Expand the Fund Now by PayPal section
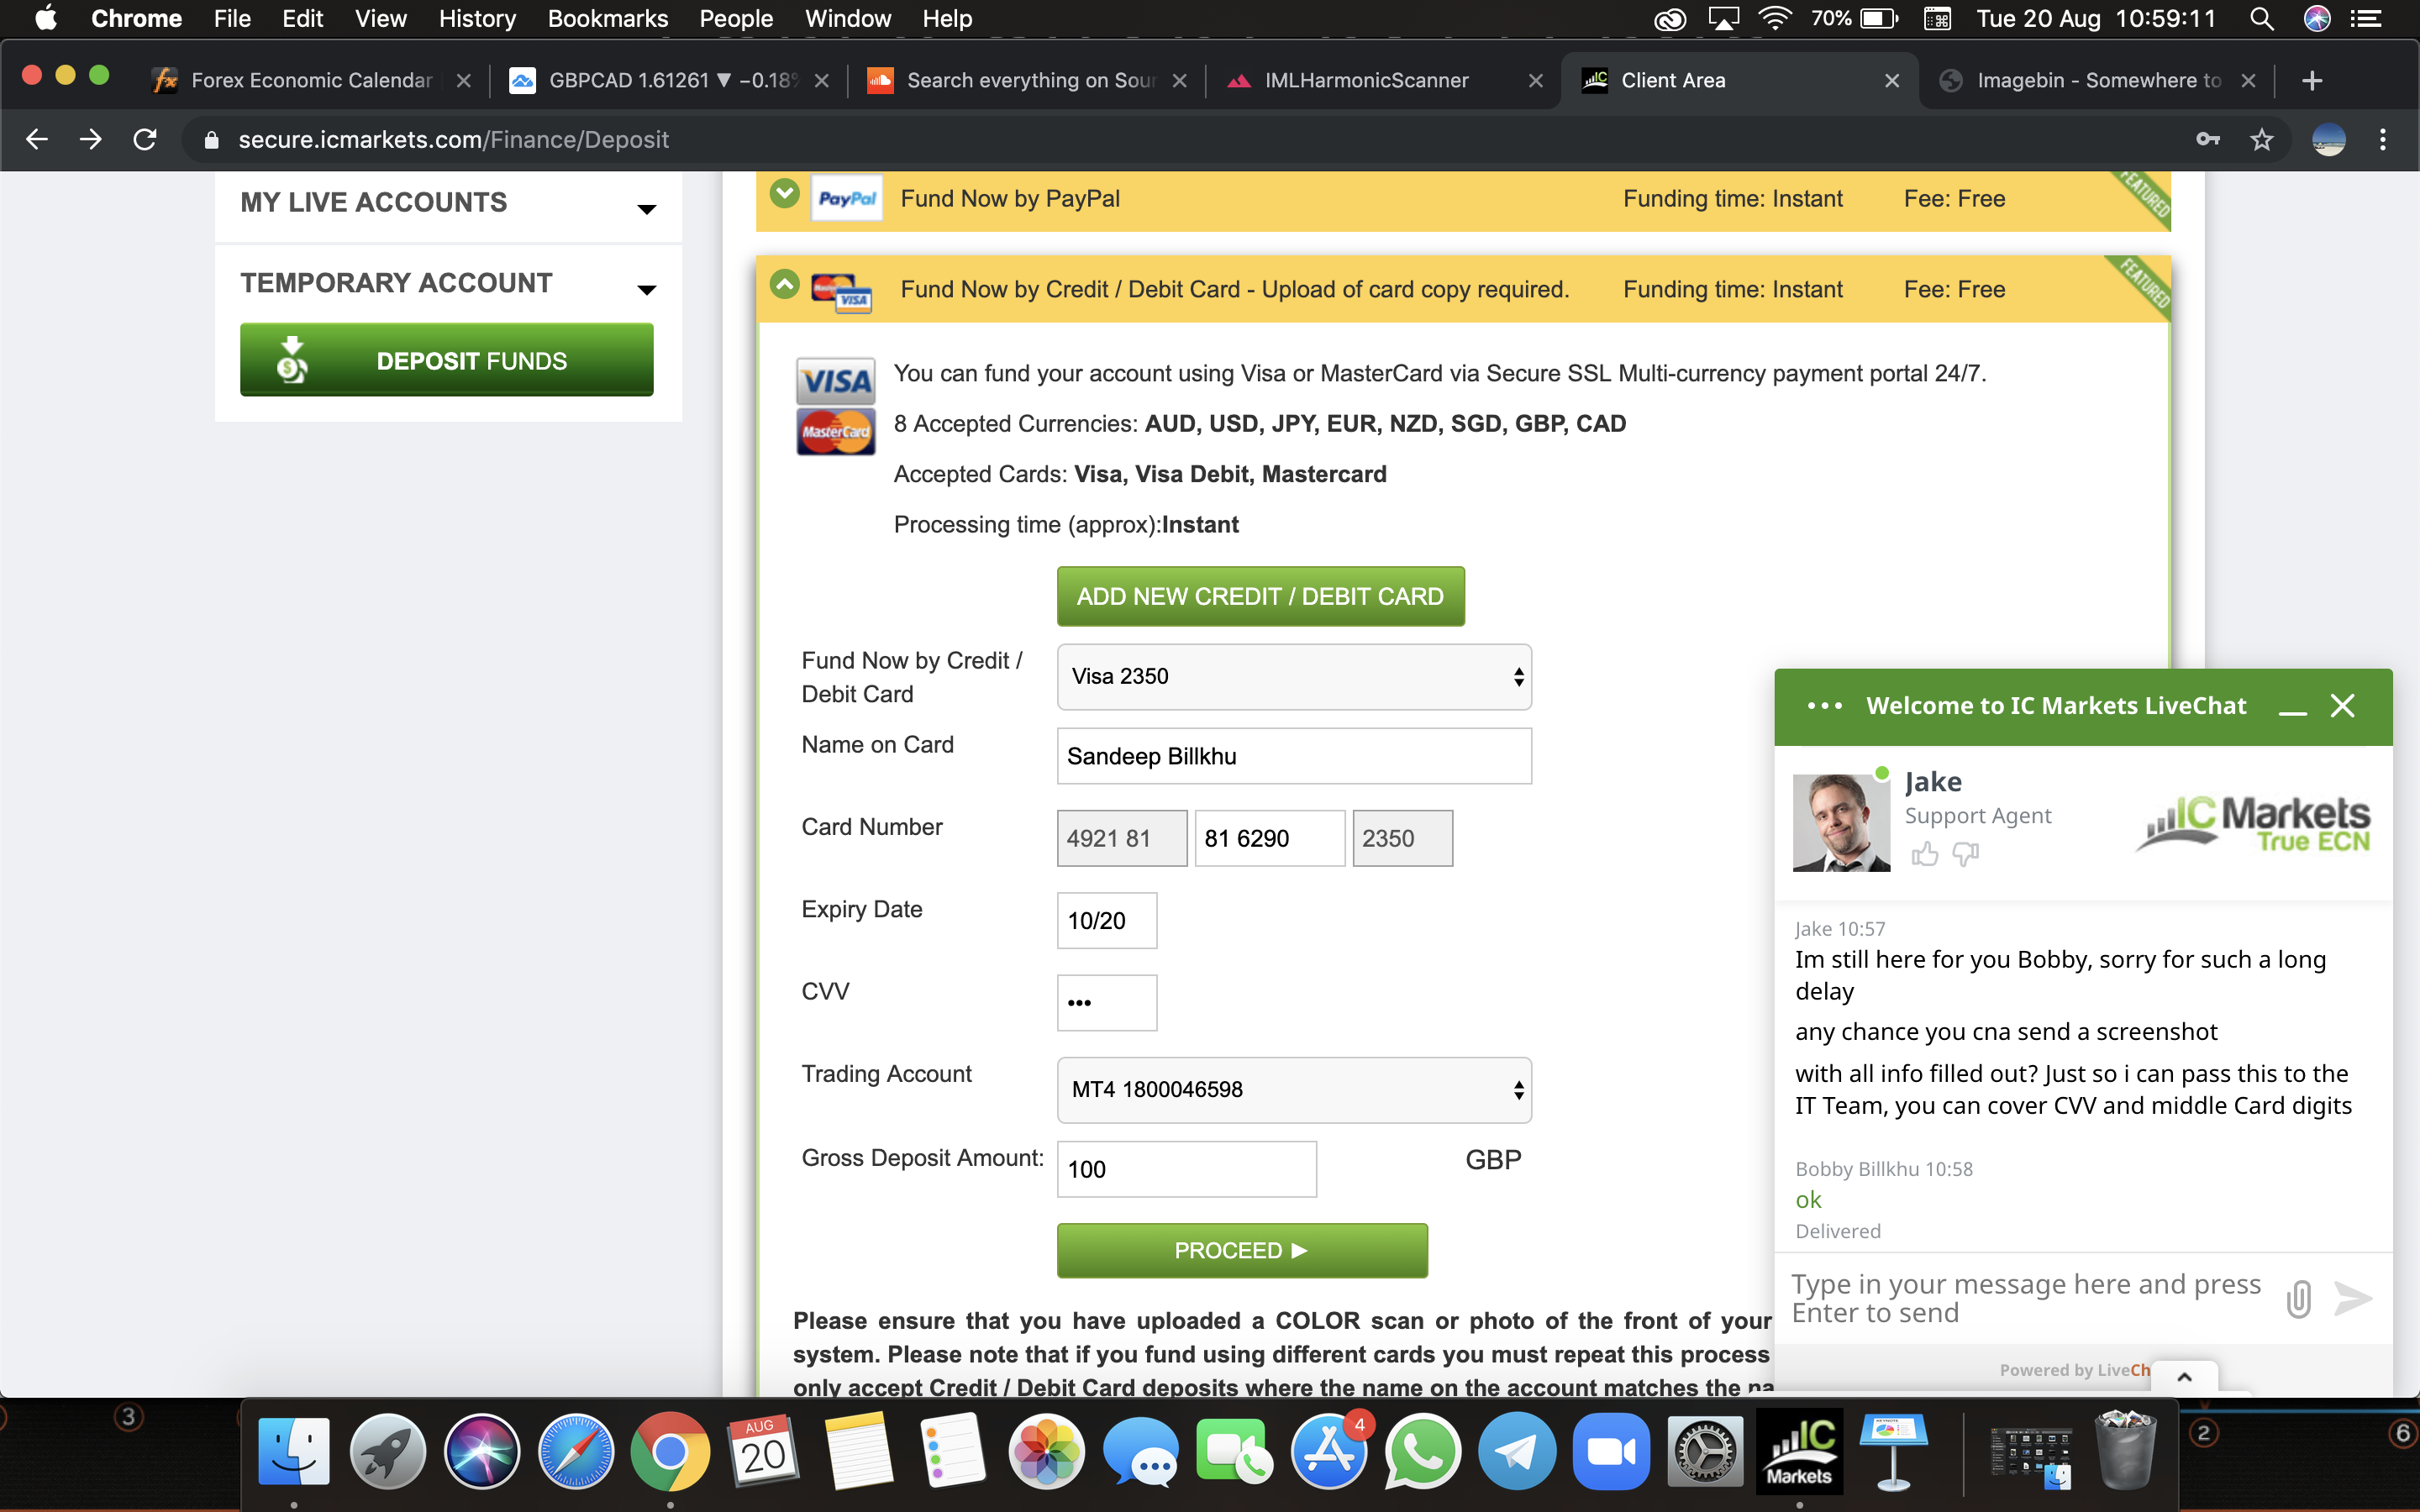The height and width of the screenshot is (1512, 2420). pyautogui.click(x=785, y=194)
